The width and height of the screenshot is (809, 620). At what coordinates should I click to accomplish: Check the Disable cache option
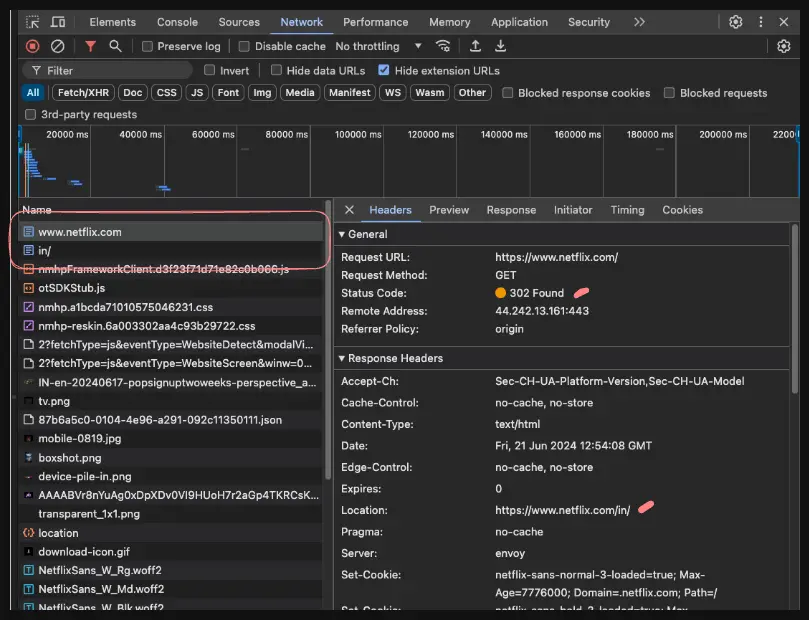click(244, 46)
